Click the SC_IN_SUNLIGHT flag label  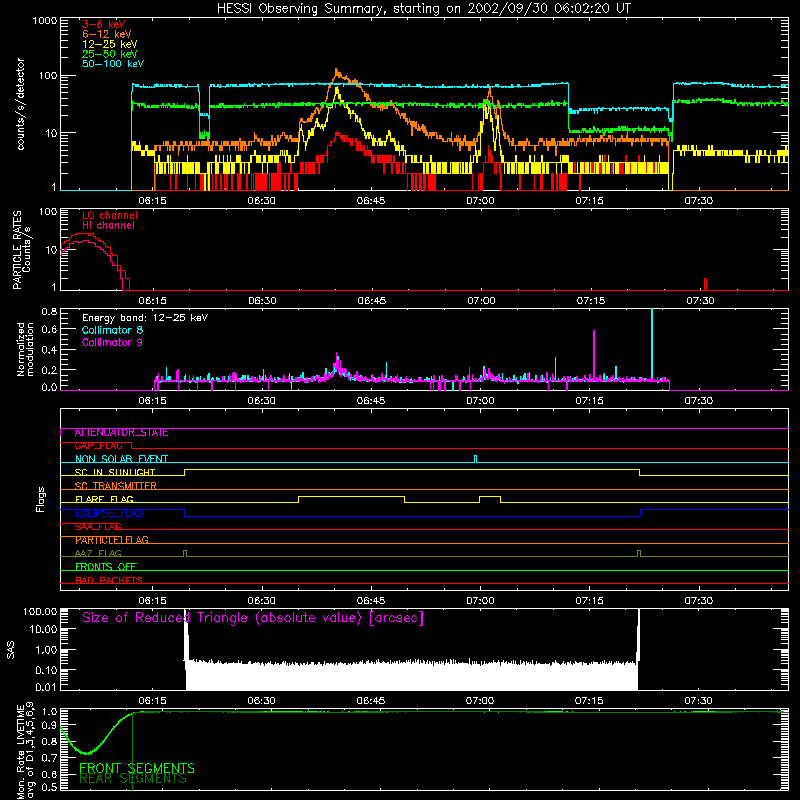click(115, 472)
